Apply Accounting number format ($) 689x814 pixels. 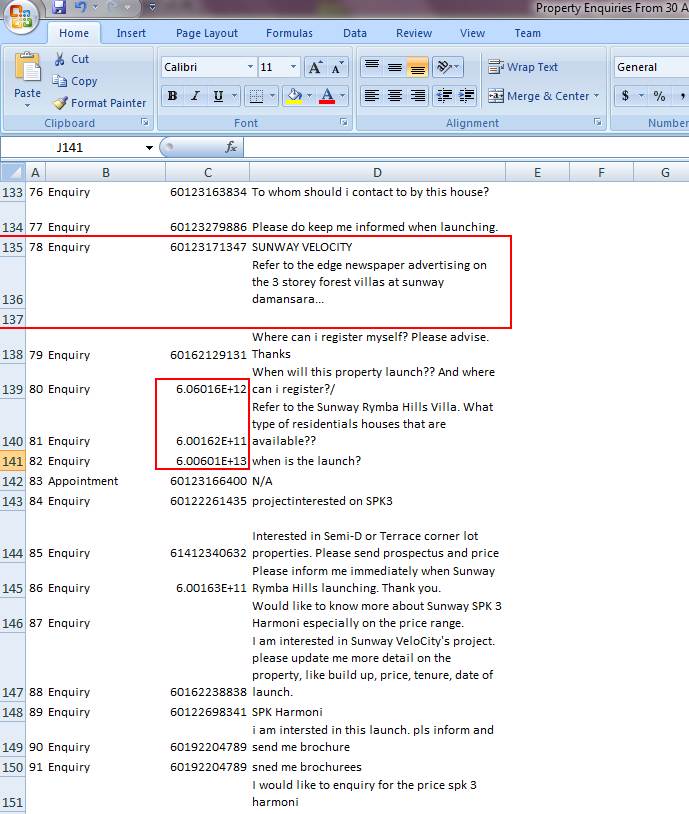[x=626, y=96]
